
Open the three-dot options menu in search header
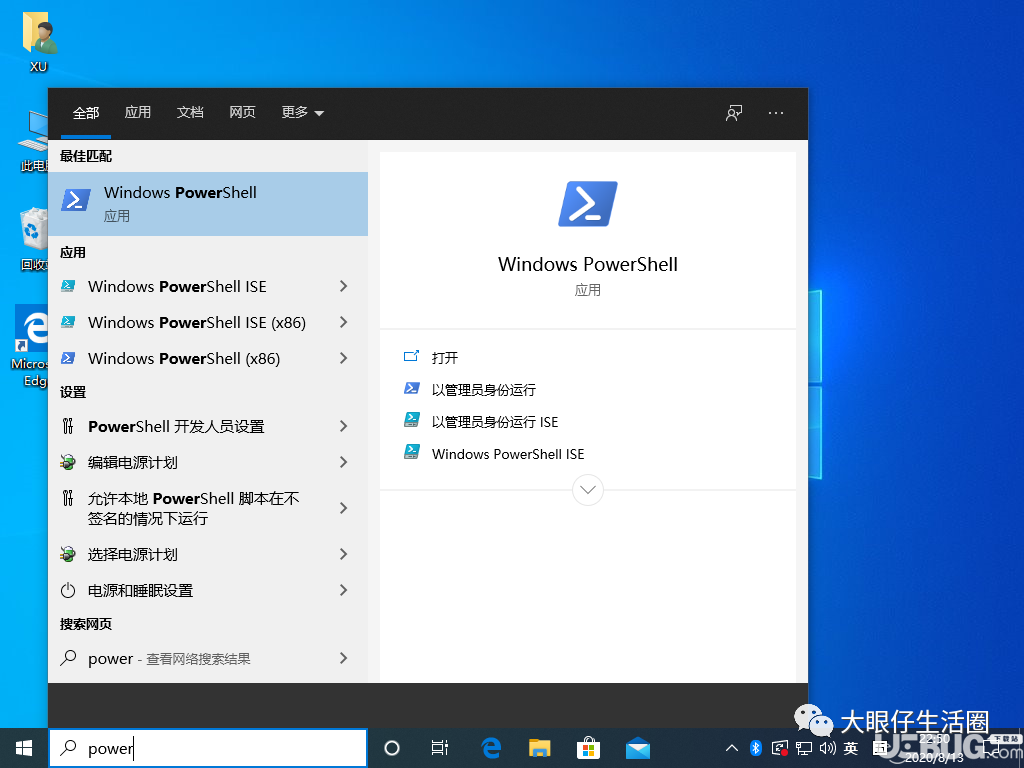[x=776, y=113]
